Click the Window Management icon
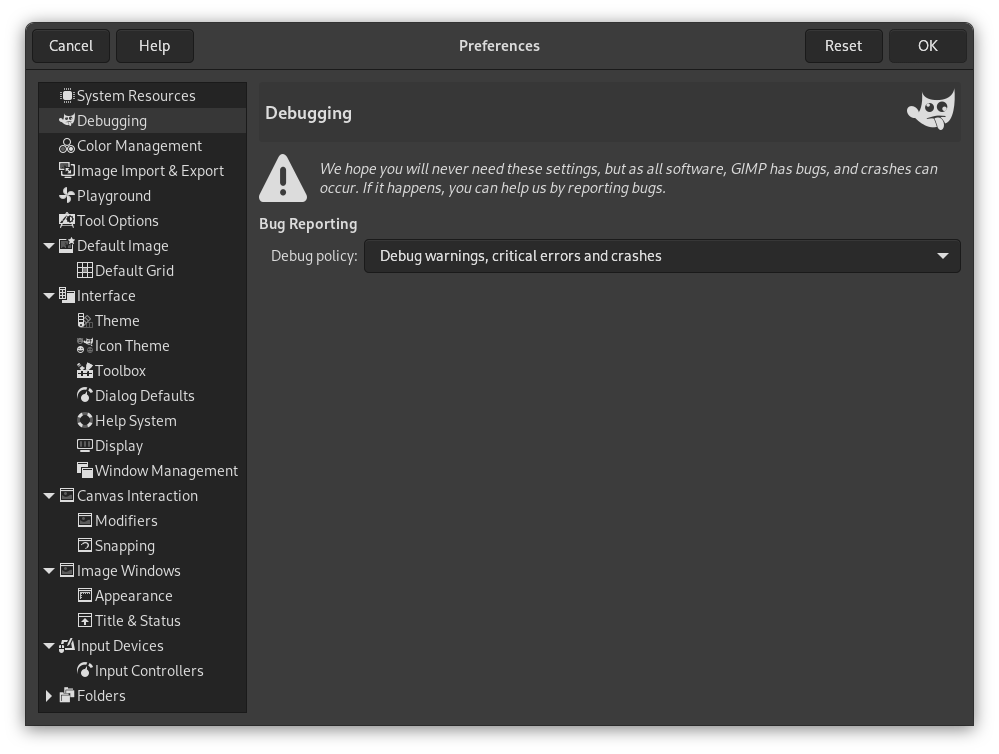Image resolution: width=999 pixels, height=754 pixels. click(x=85, y=470)
